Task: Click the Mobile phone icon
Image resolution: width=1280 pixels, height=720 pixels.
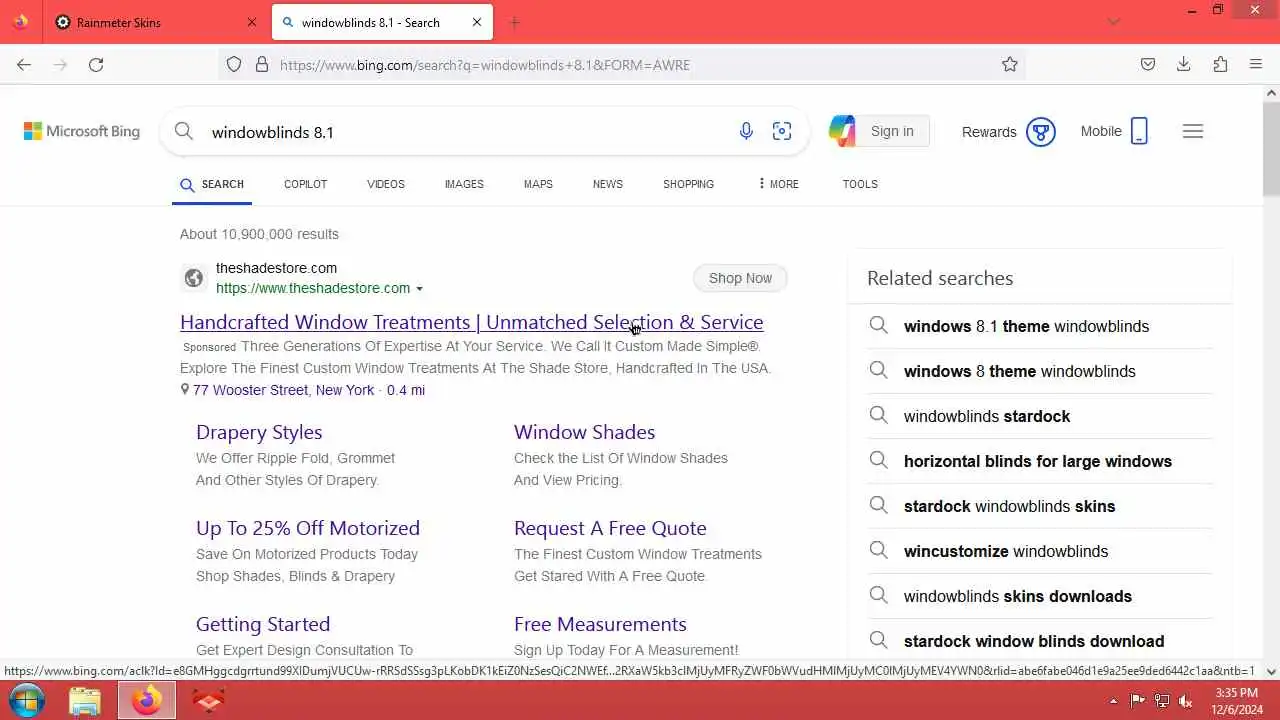Action: (1139, 131)
